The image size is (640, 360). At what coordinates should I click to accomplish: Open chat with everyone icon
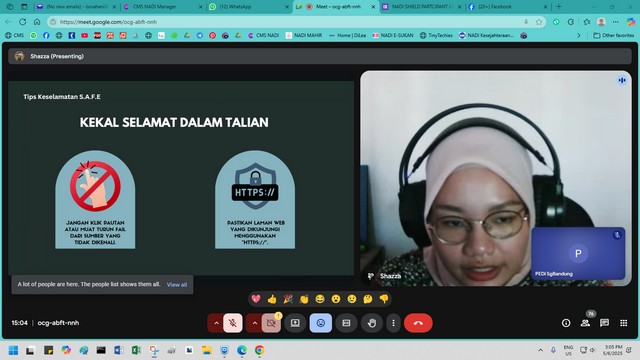coord(604,323)
